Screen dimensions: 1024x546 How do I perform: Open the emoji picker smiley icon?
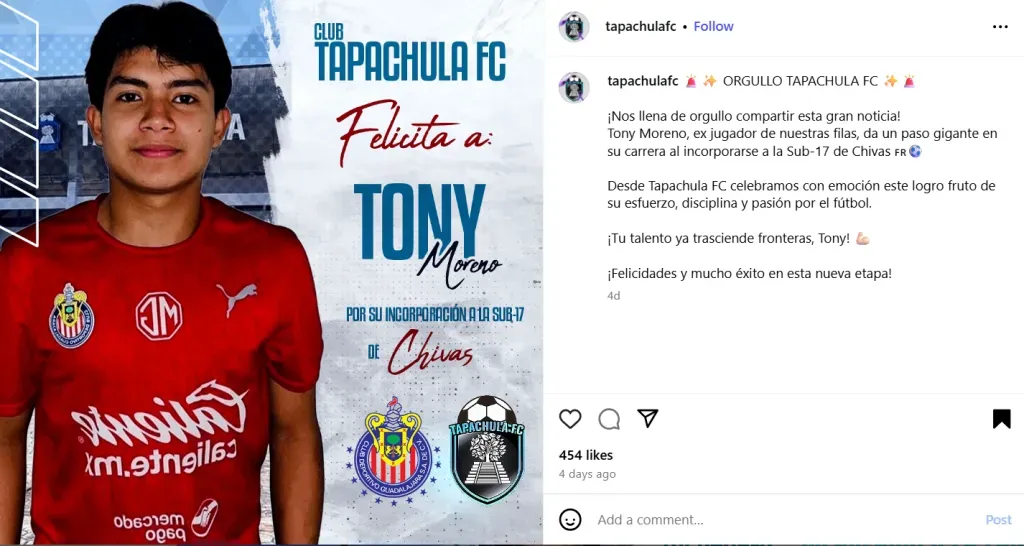[570, 520]
